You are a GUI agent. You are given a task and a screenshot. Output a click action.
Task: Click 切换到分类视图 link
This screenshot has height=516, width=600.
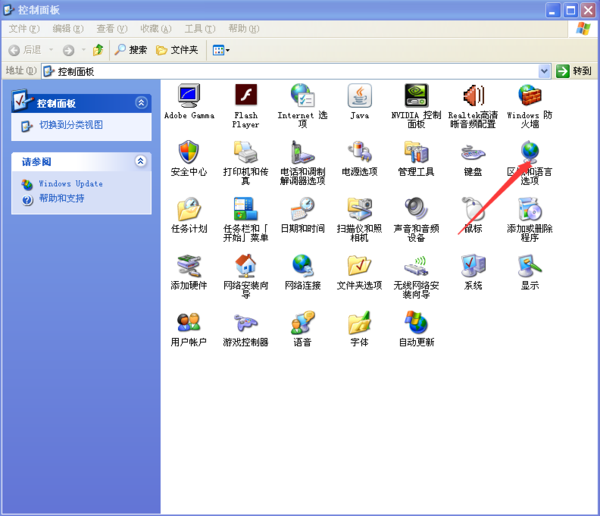coord(71,125)
